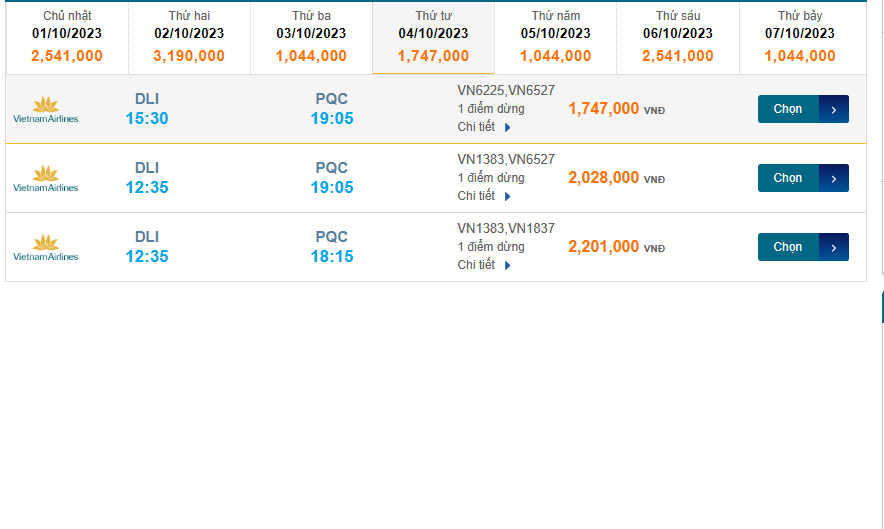
Task: Click arrow icon on first Chọn button
Action: 834,109
